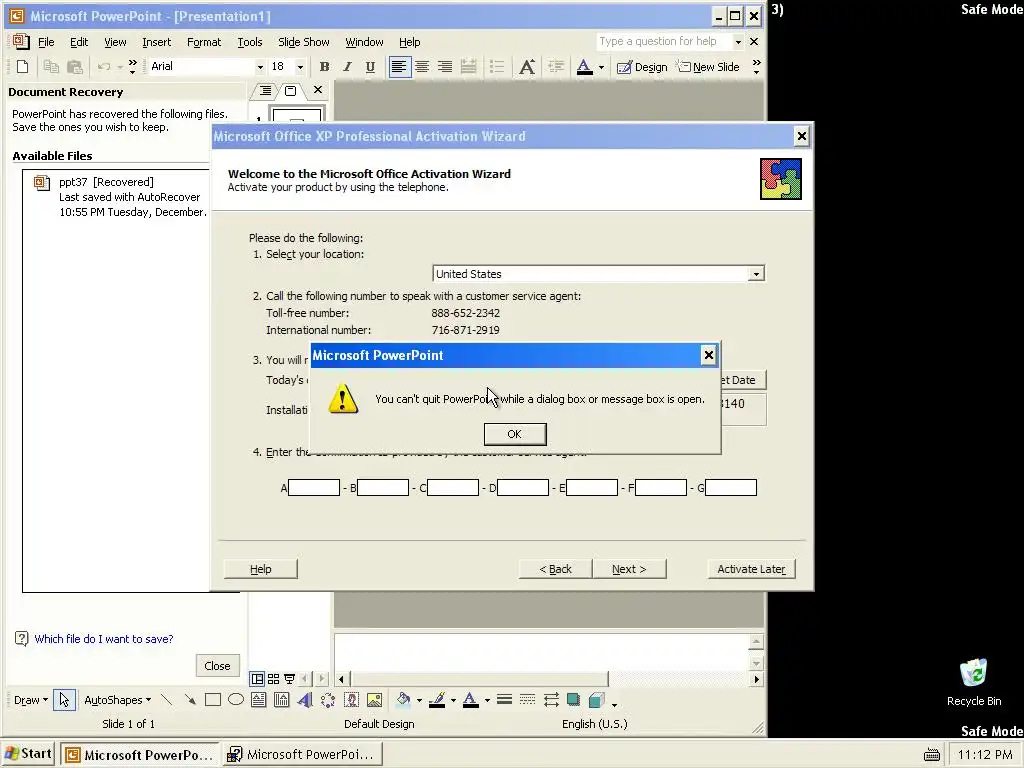The height and width of the screenshot is (768, 1024).
Task: Open the Undo history dropdown arrow
Action: [x=120, y=67]
